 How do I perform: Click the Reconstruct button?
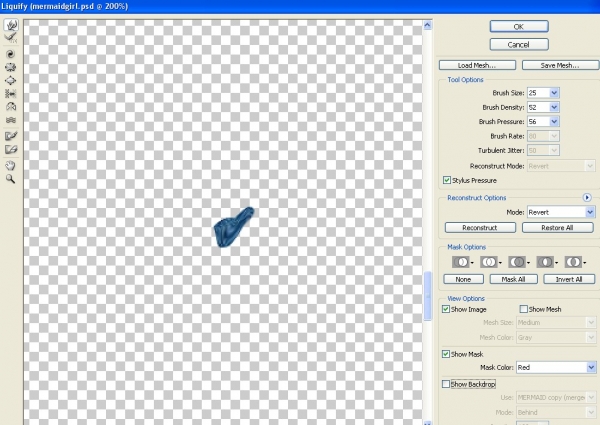point(480,228)
